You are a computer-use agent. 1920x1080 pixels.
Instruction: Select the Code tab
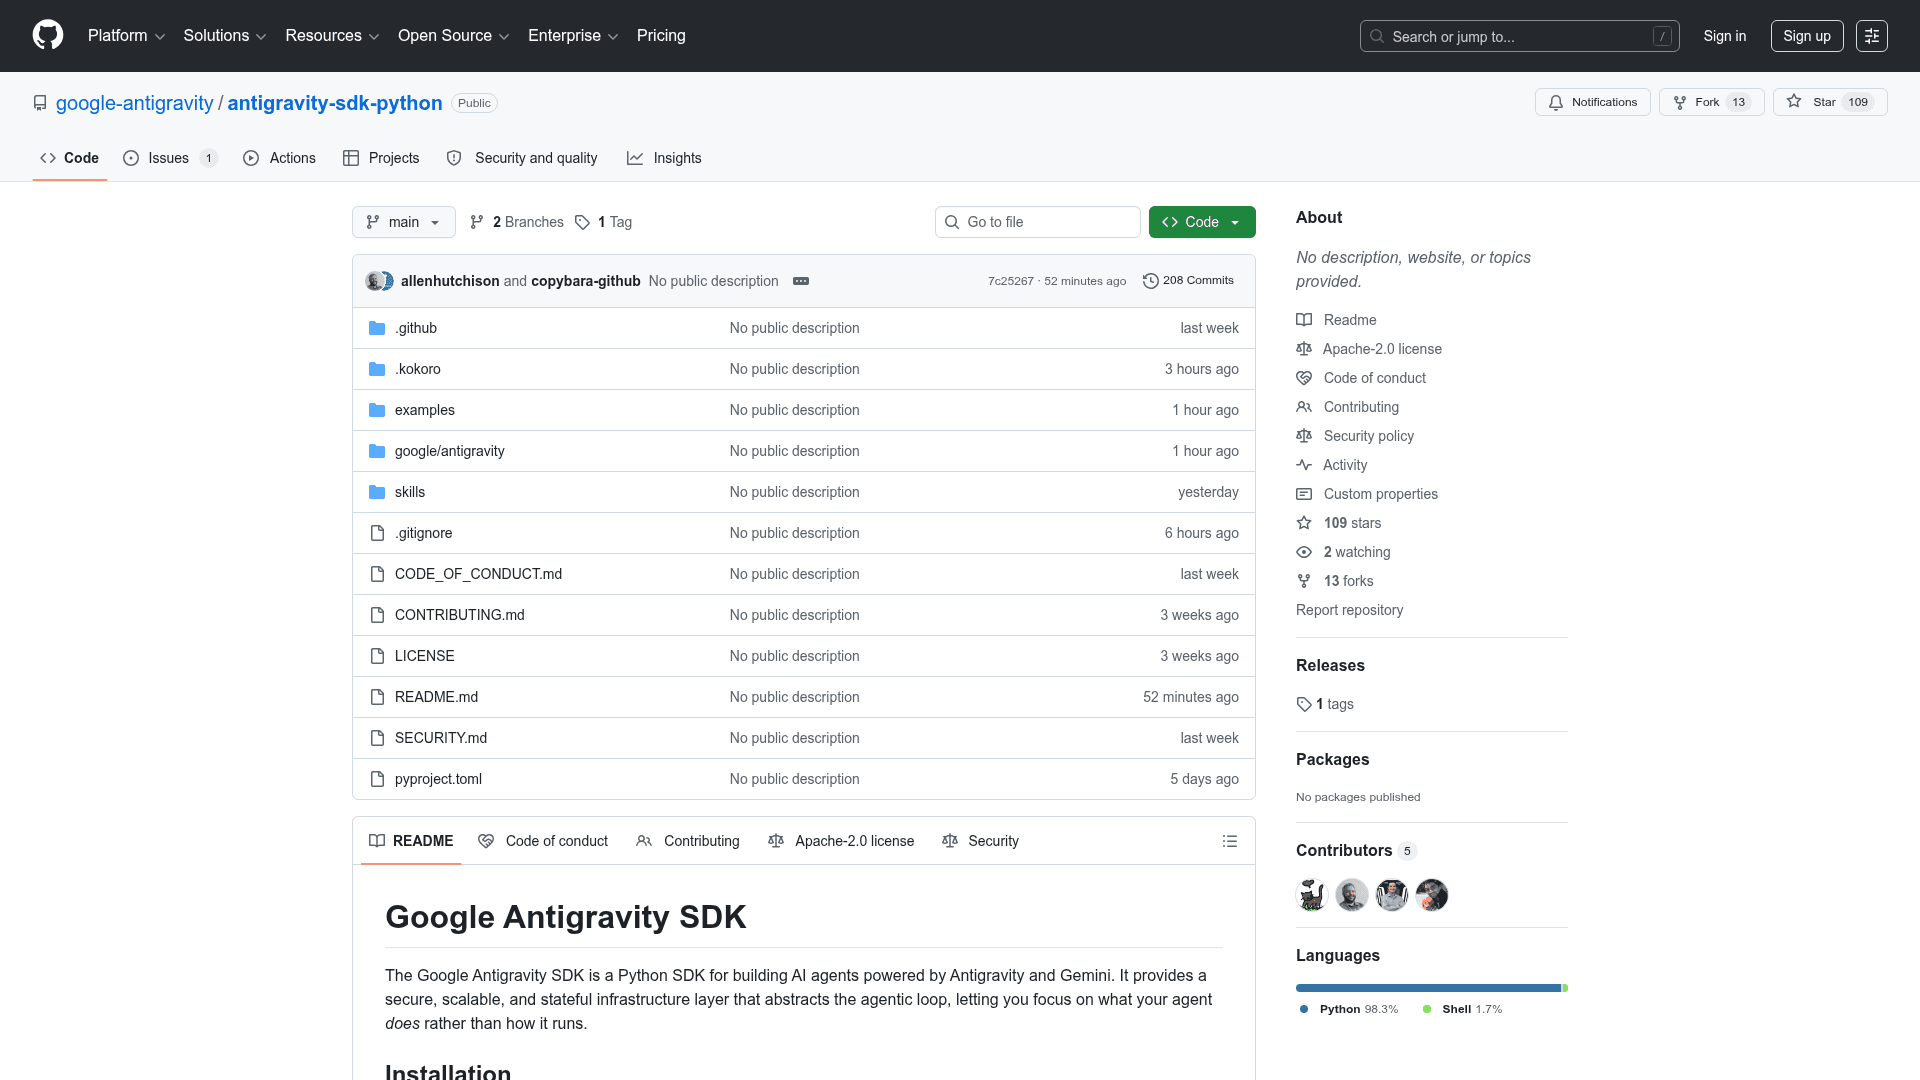(69, 158)
